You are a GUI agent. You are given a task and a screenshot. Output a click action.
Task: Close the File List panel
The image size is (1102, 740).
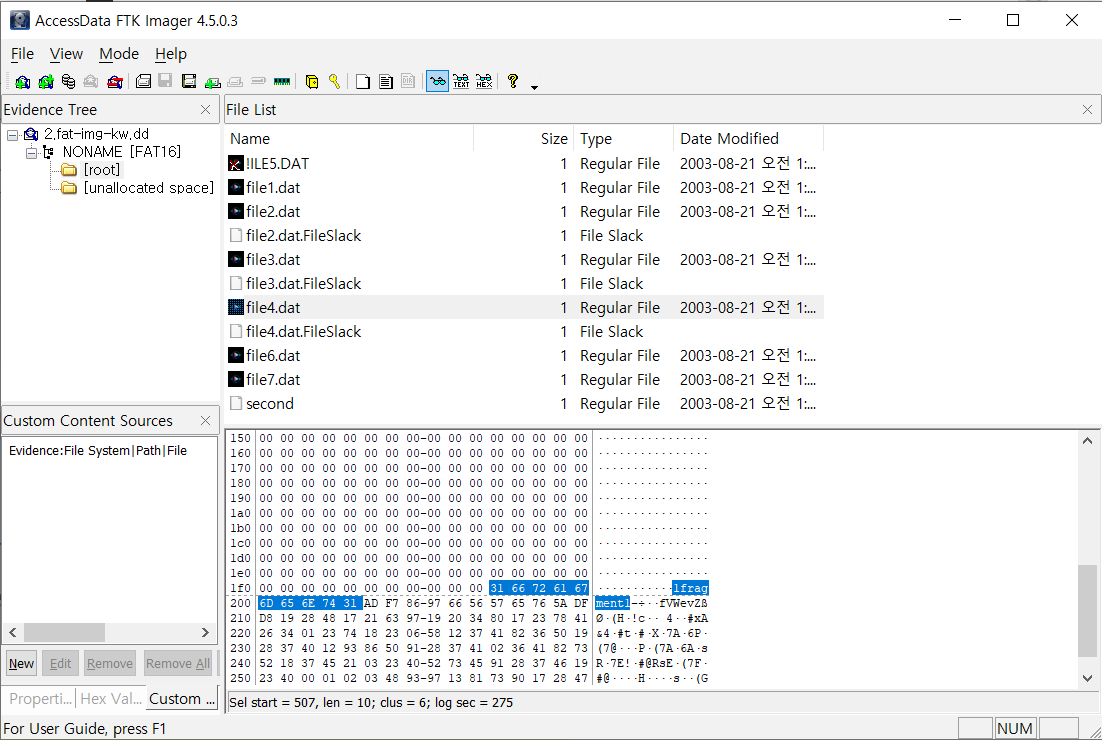(1087, 110)
